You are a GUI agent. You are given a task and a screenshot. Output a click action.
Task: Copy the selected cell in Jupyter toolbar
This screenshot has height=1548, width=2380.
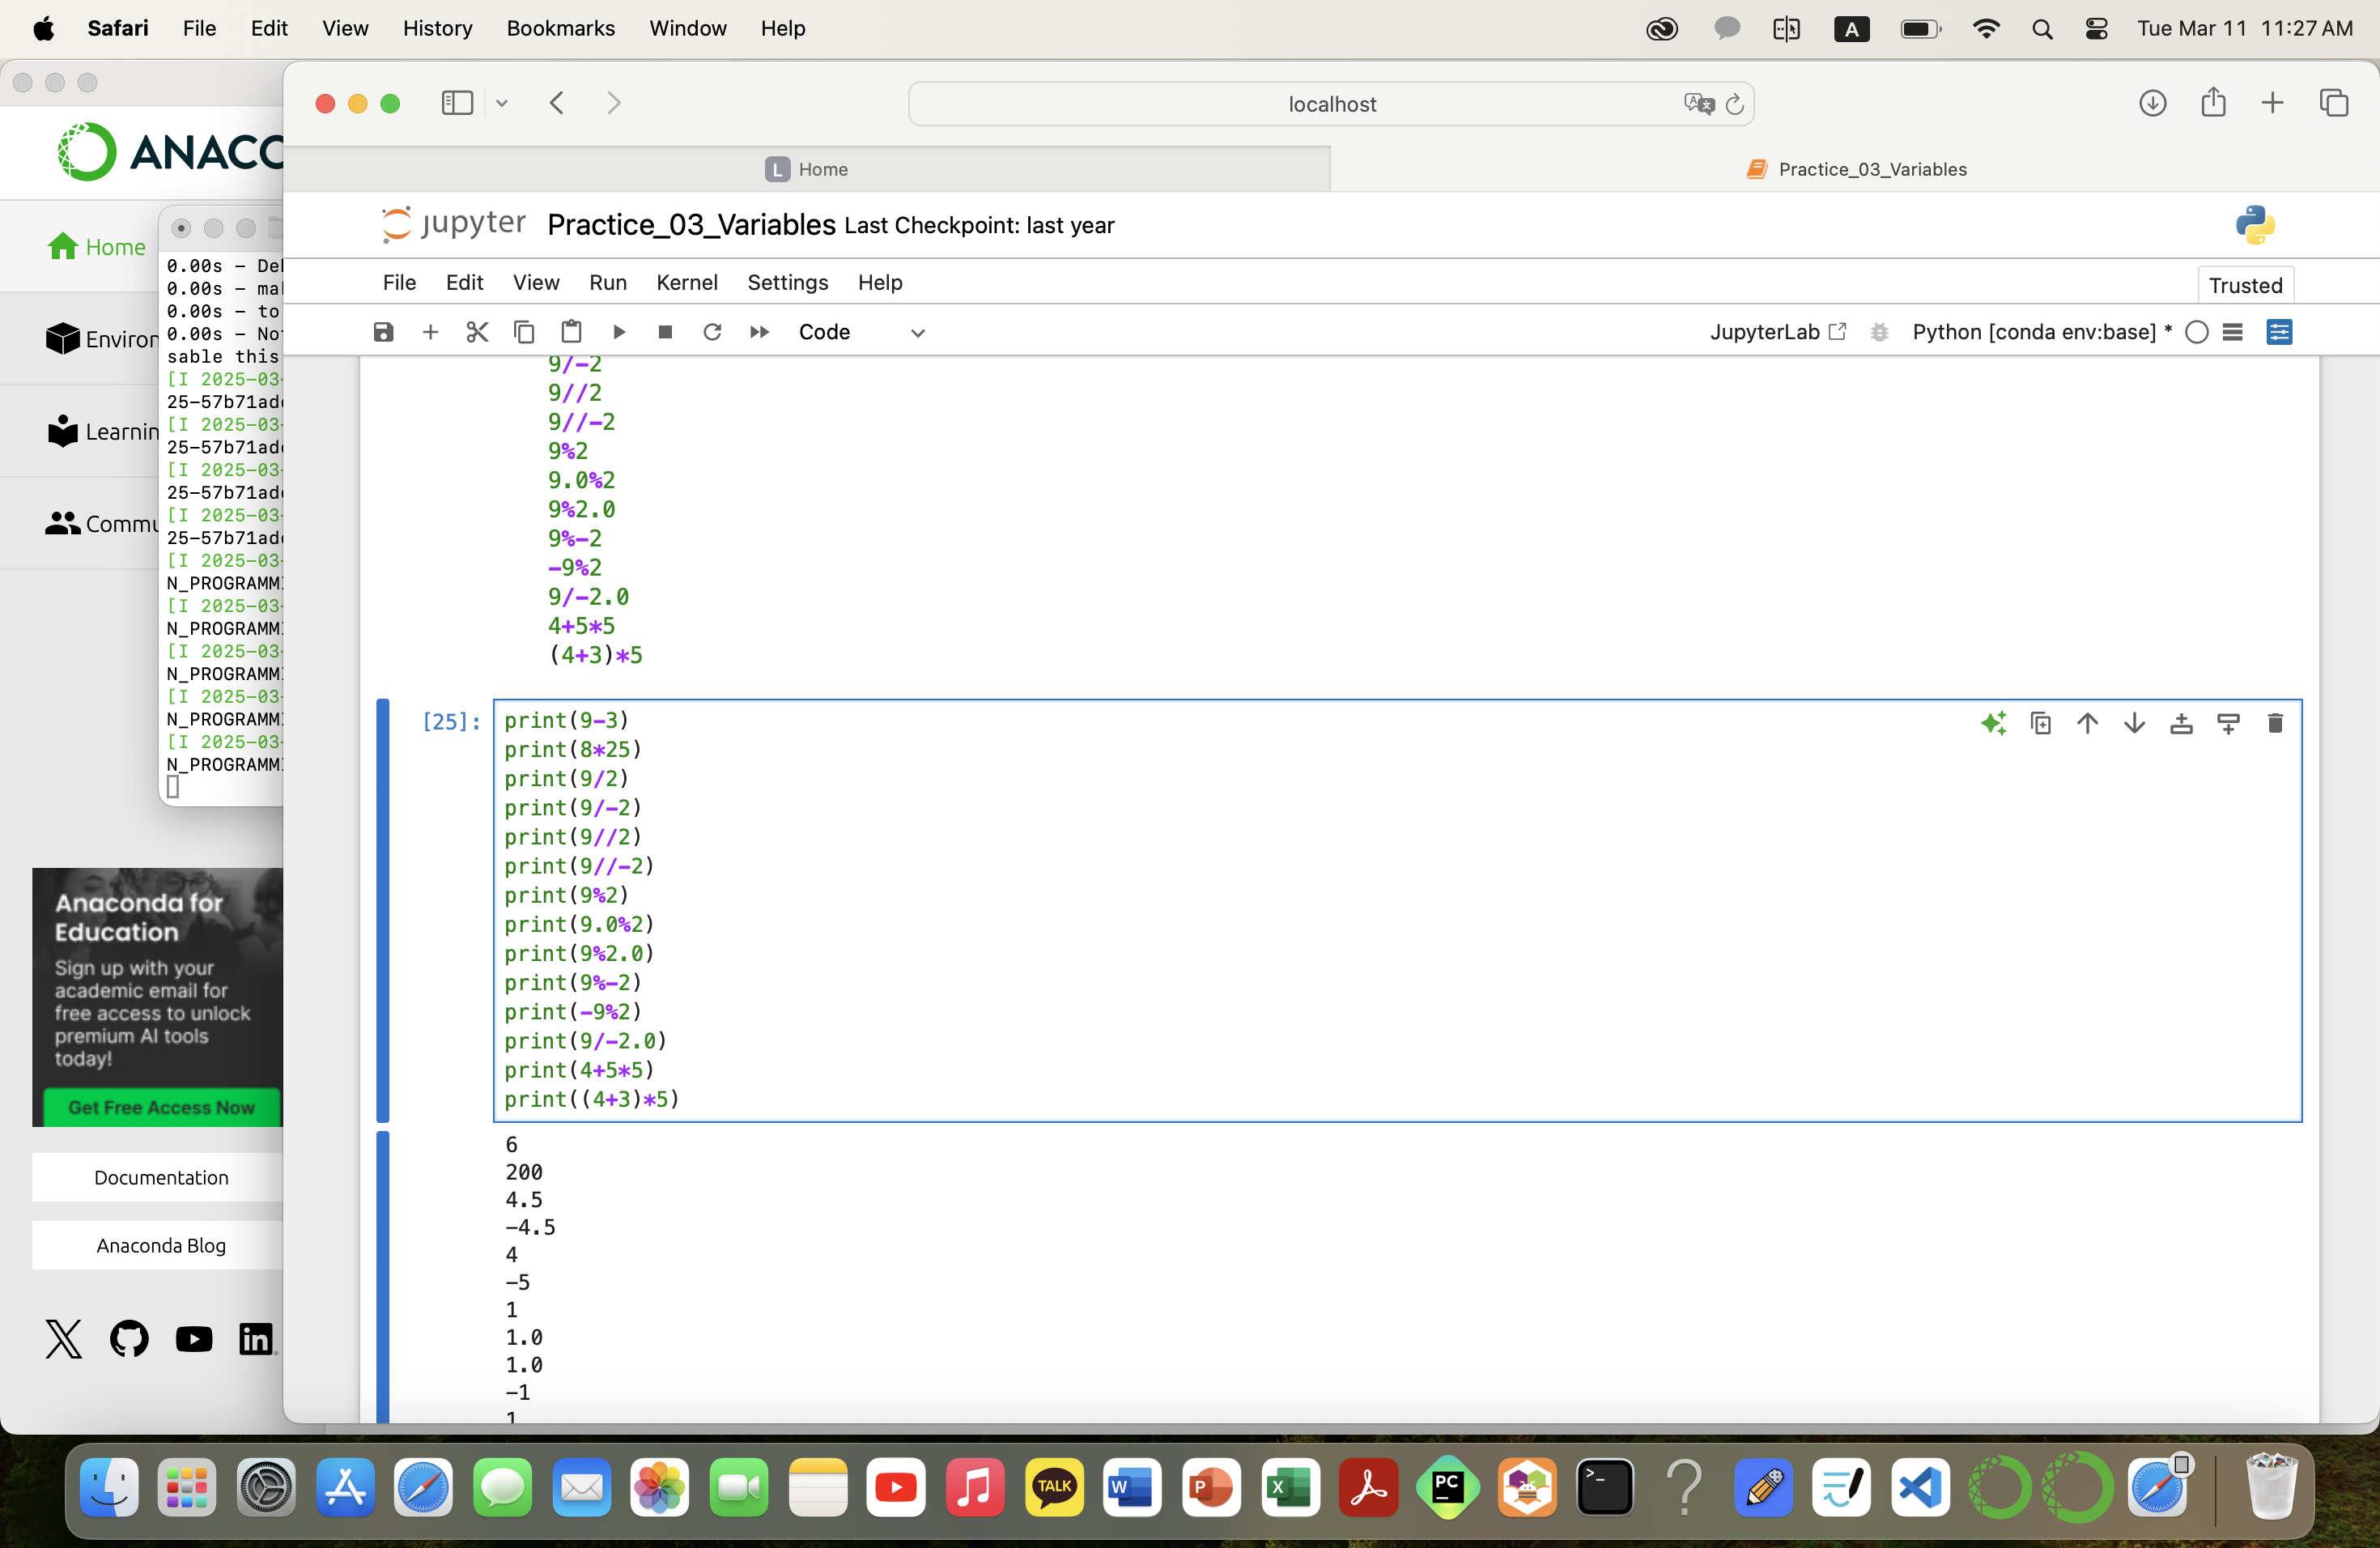click(524, 332)
